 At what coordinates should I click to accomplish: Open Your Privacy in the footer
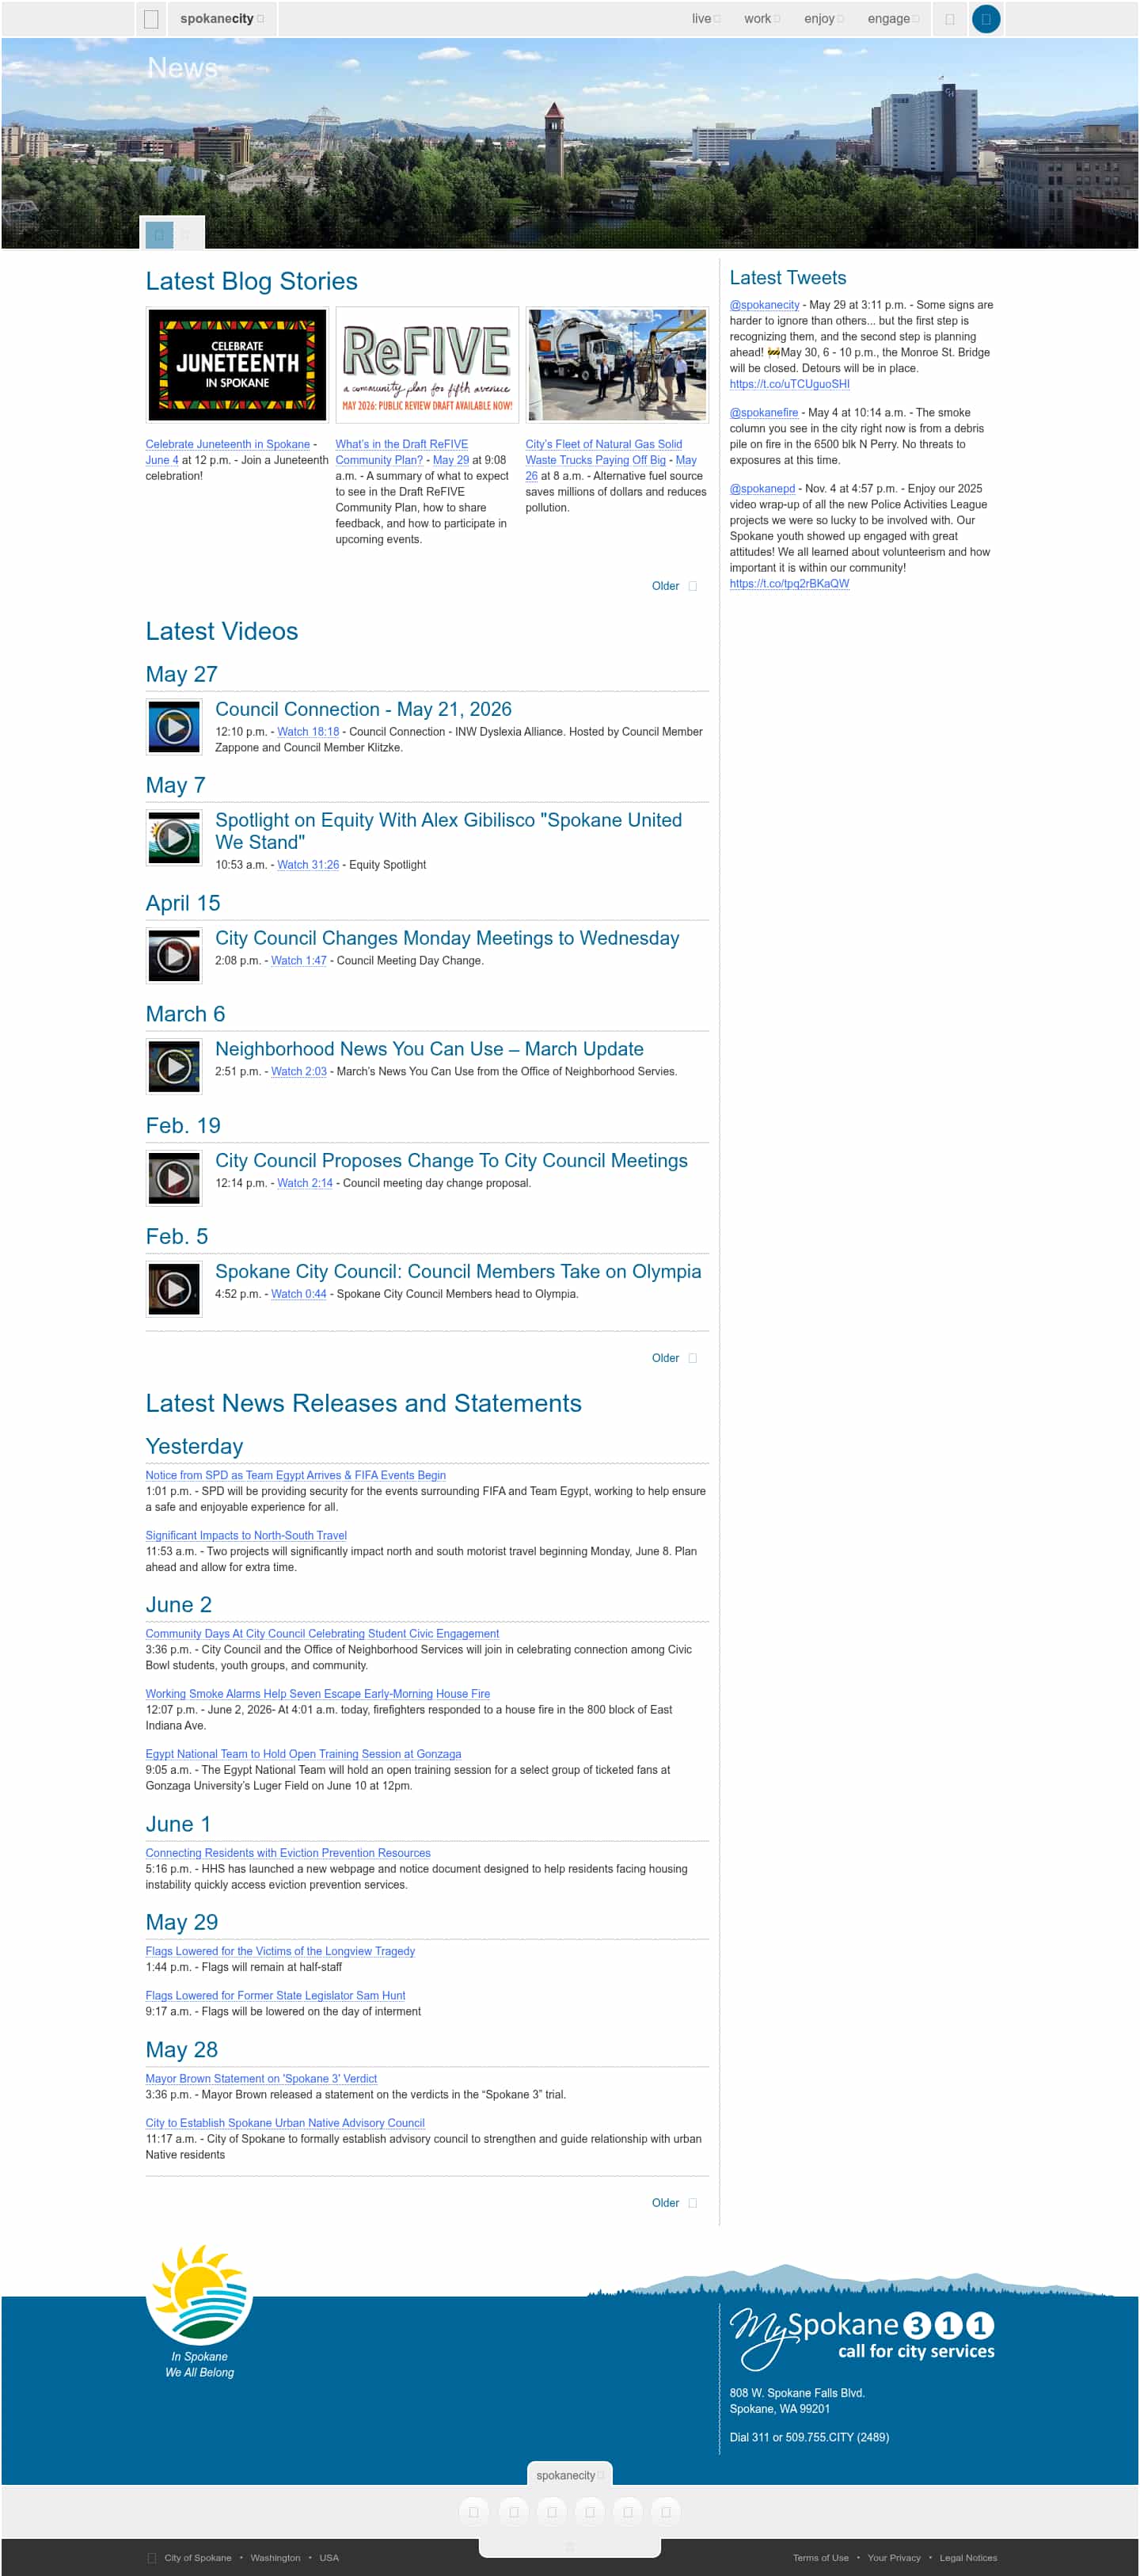[x=894, y=2558]
